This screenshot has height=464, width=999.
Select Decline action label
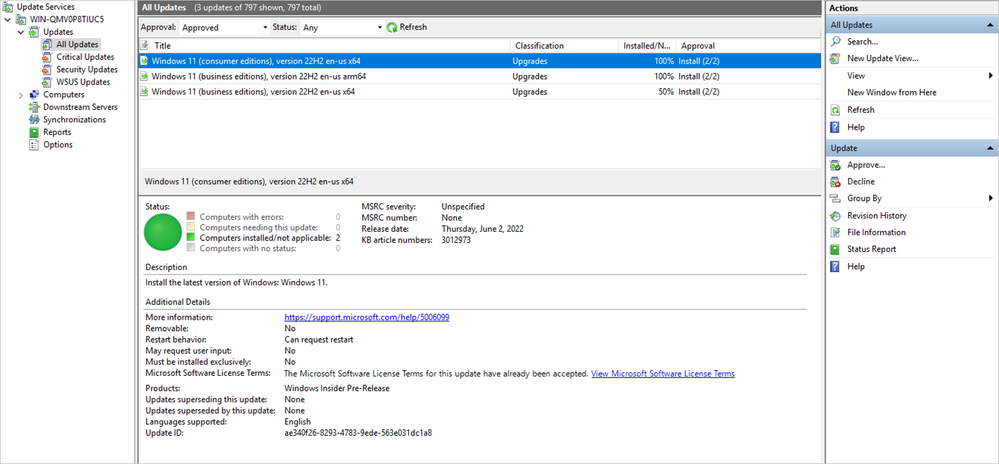point(861,182)
